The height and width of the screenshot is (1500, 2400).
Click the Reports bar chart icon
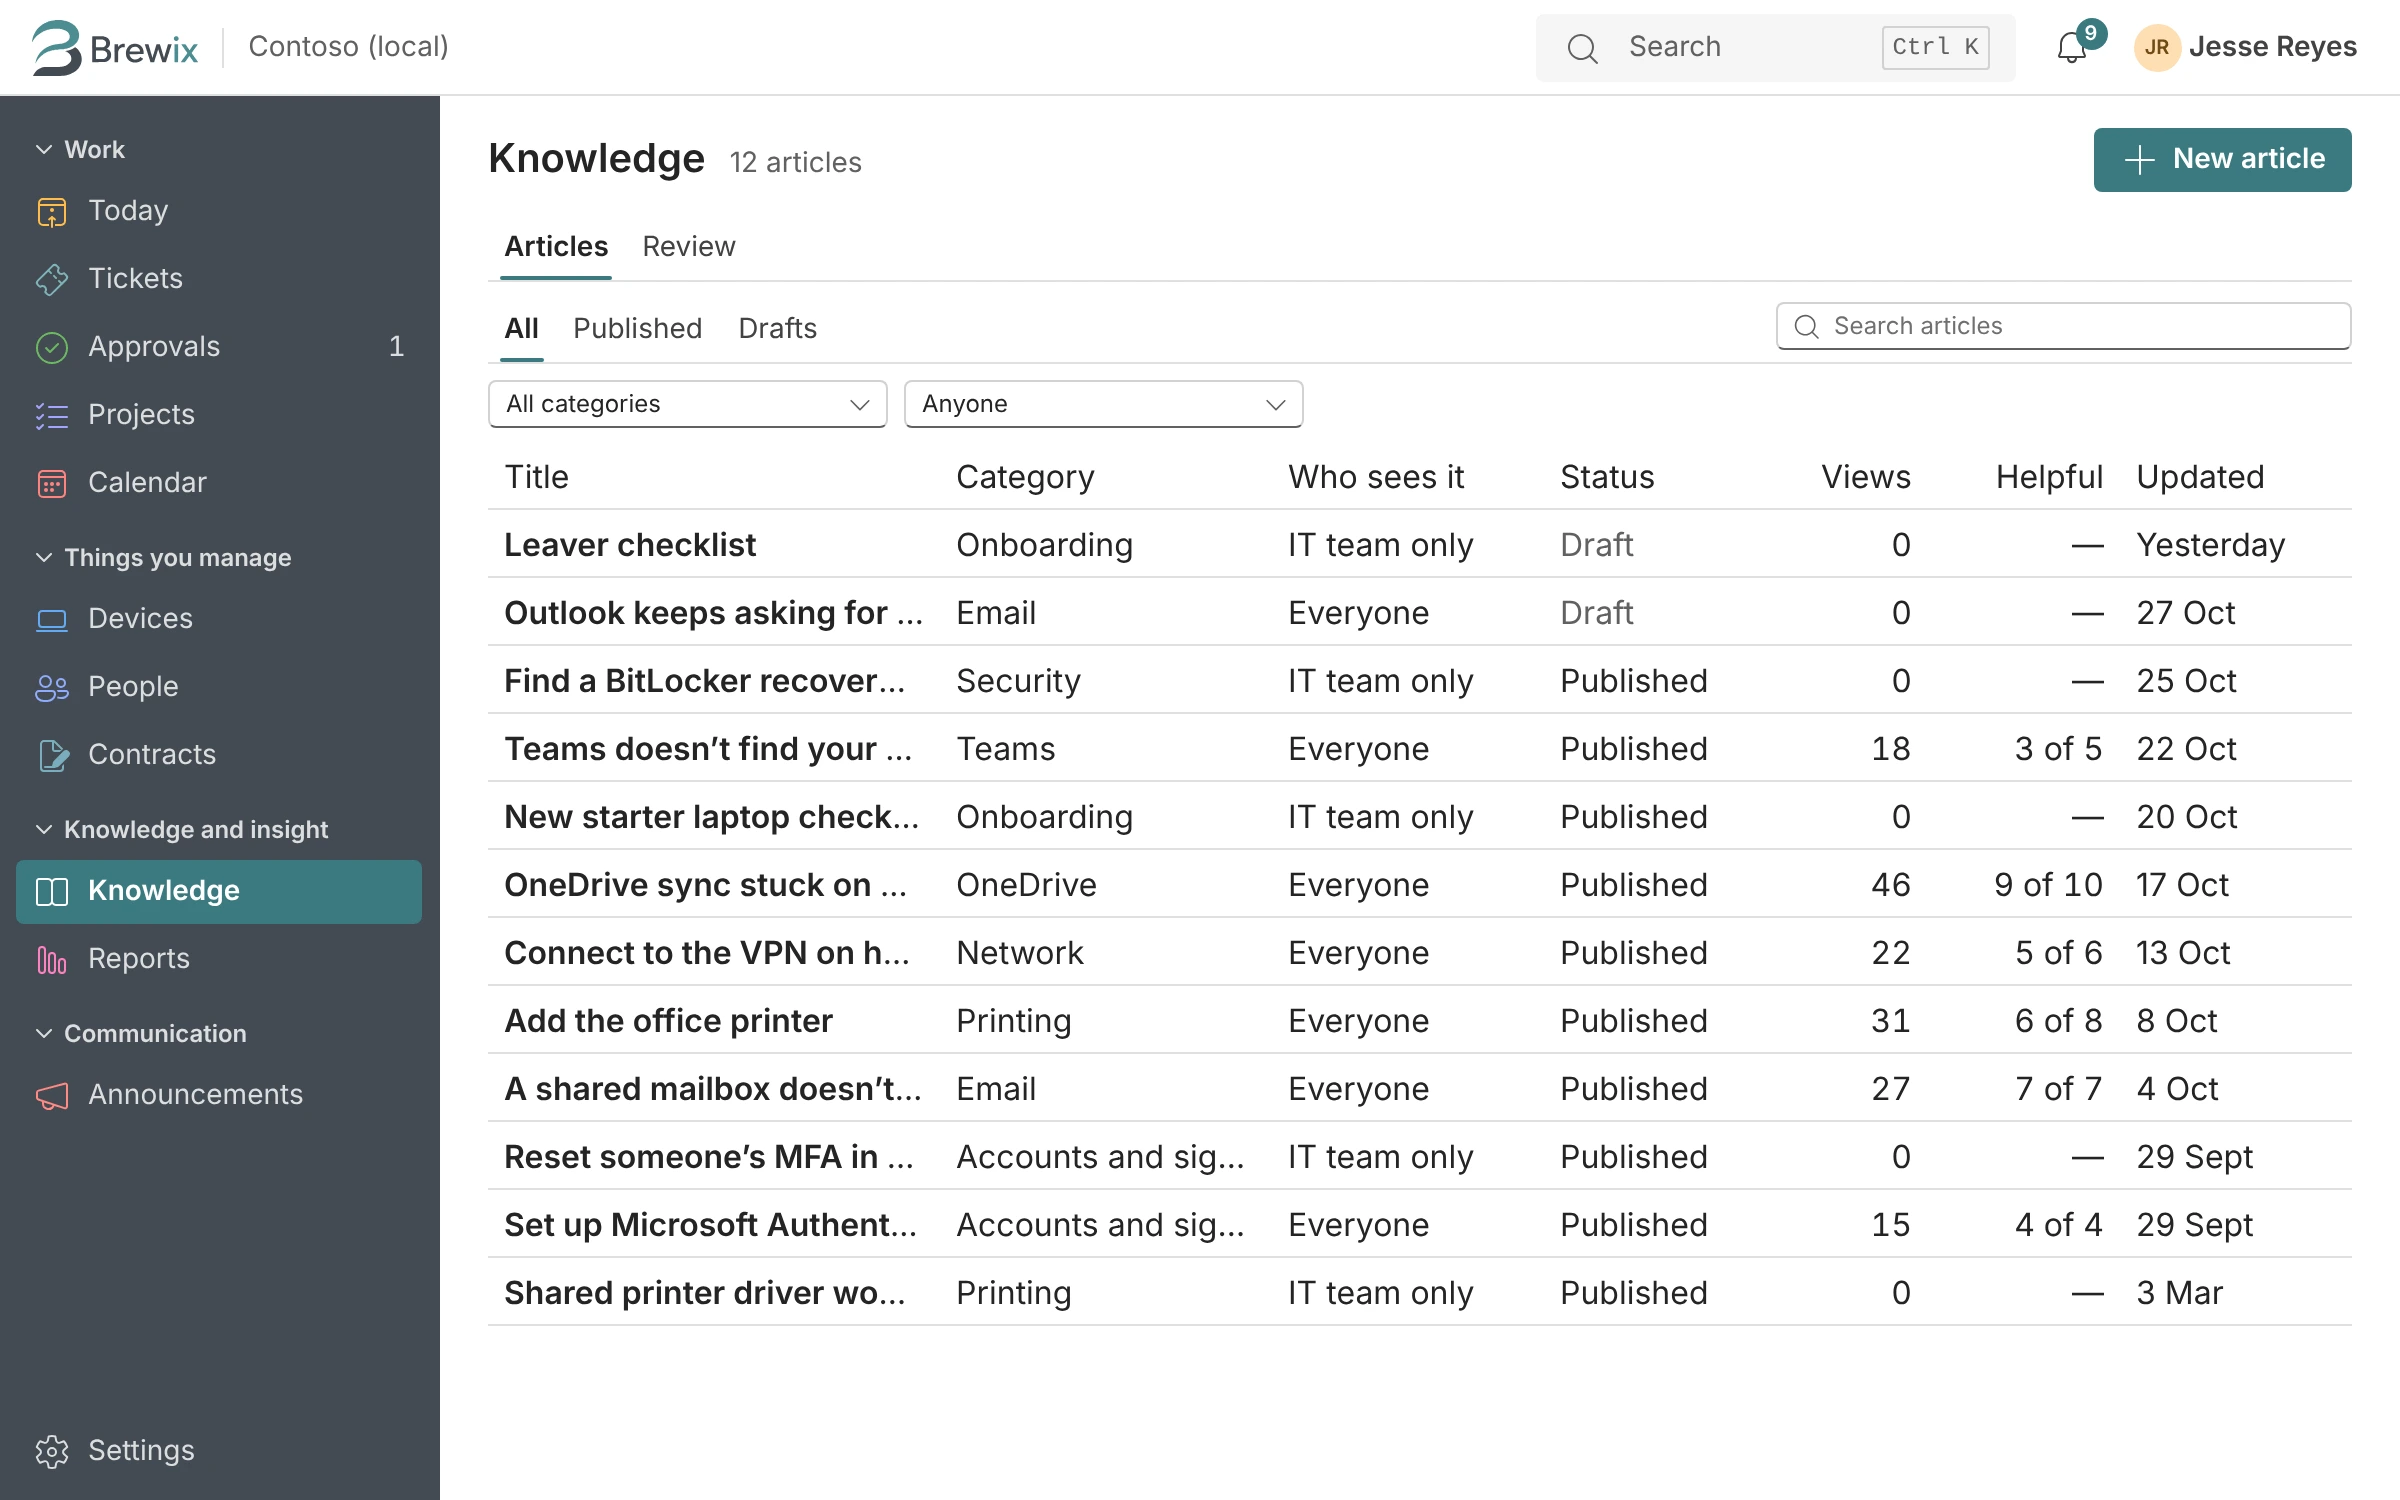(52, 959)
